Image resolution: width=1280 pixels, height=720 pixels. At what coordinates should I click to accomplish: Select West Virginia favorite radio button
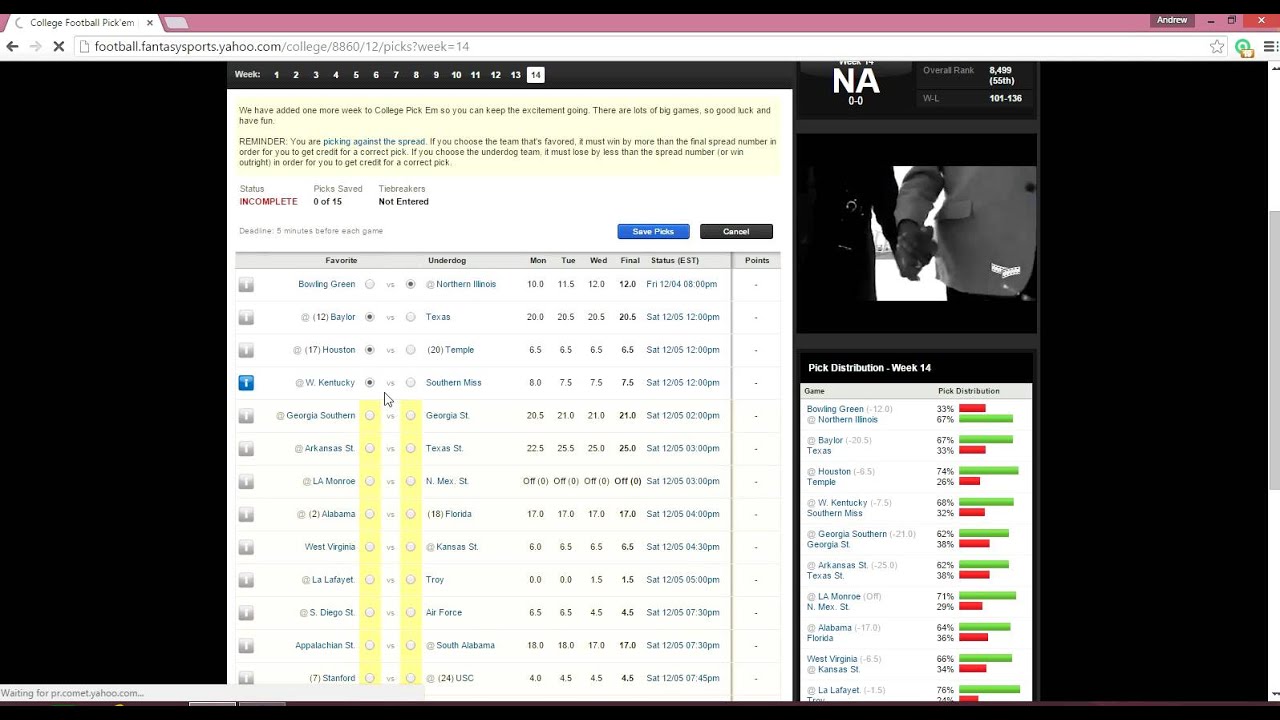(x=370, y=547)
